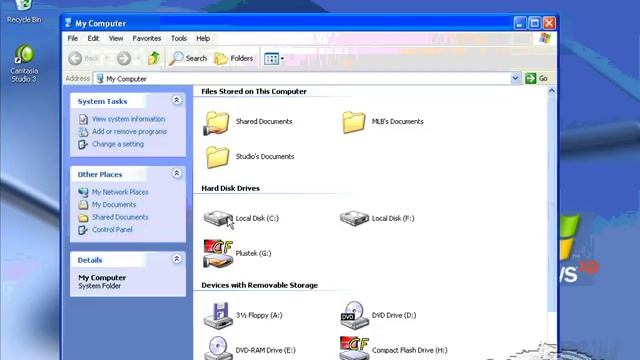
Task: Select the Local Disk (F:) drive icon
Action: coord(354,218)
